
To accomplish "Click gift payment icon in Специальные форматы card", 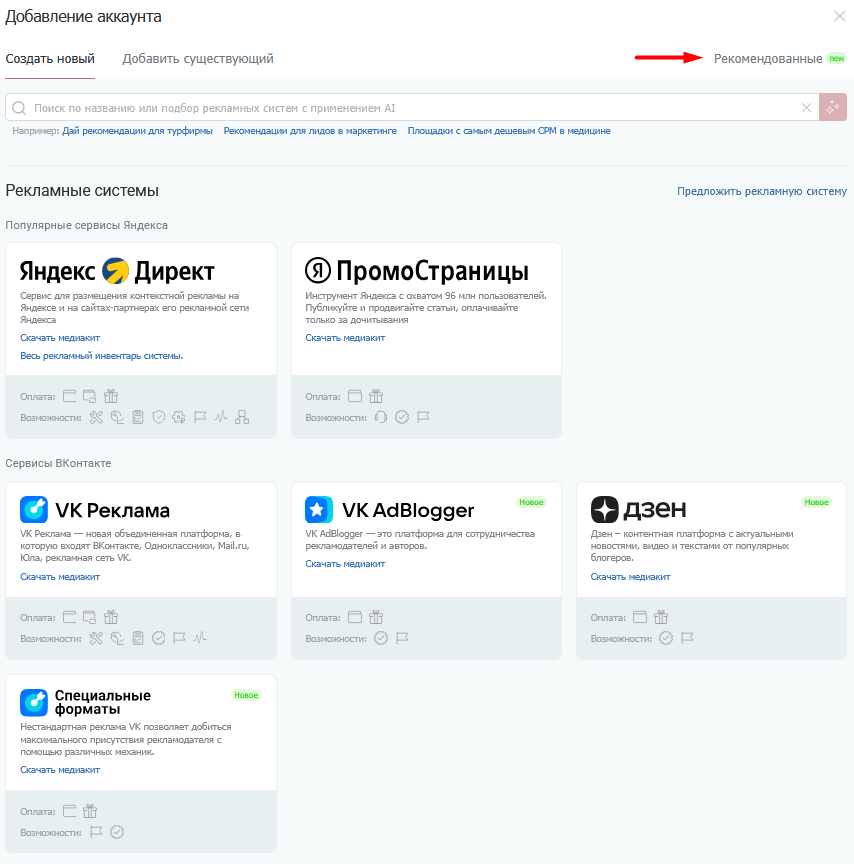I will click(x=90, y=811).
